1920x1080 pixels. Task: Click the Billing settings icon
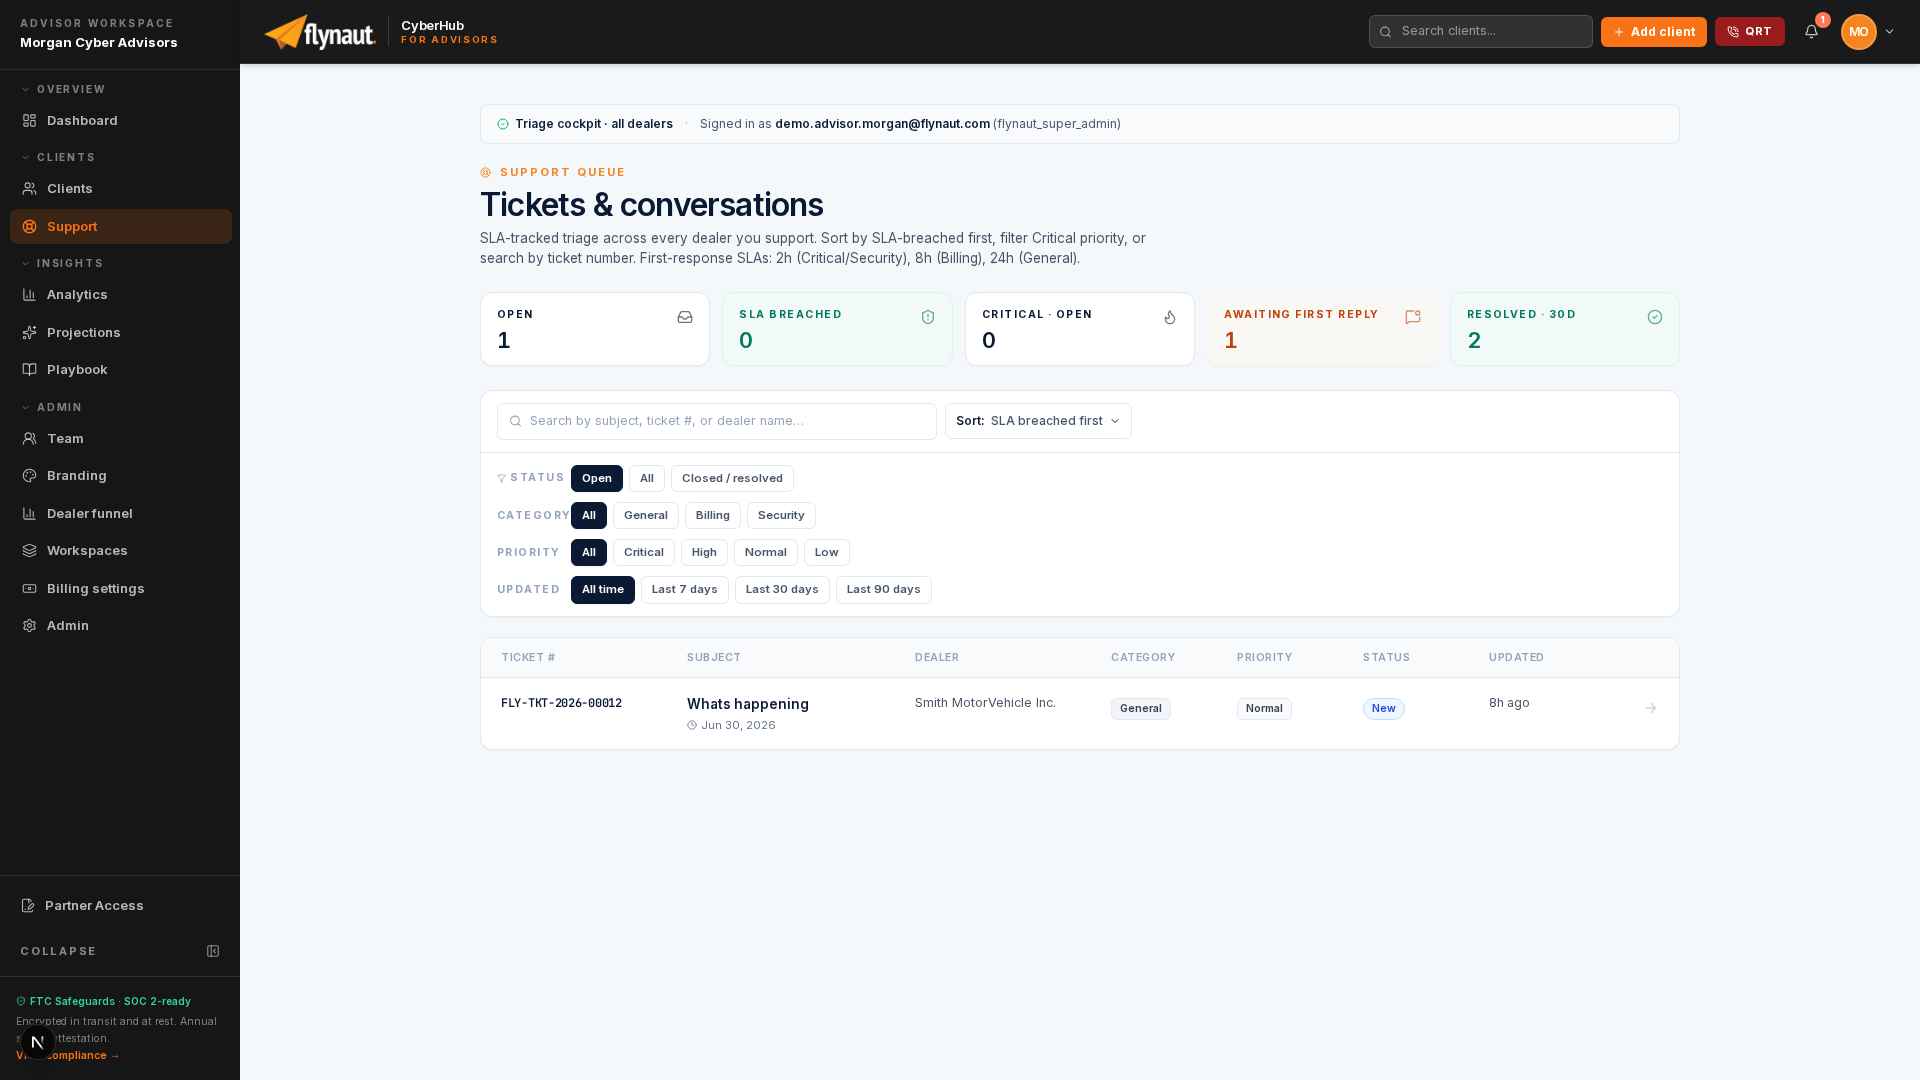click(x=30, y=589)
